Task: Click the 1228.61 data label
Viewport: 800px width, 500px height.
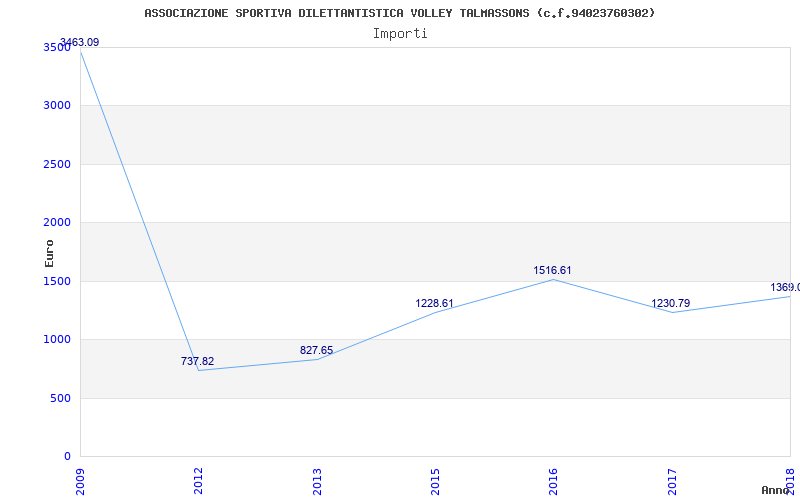Action: pyautogui.click(x=434, y=304)
